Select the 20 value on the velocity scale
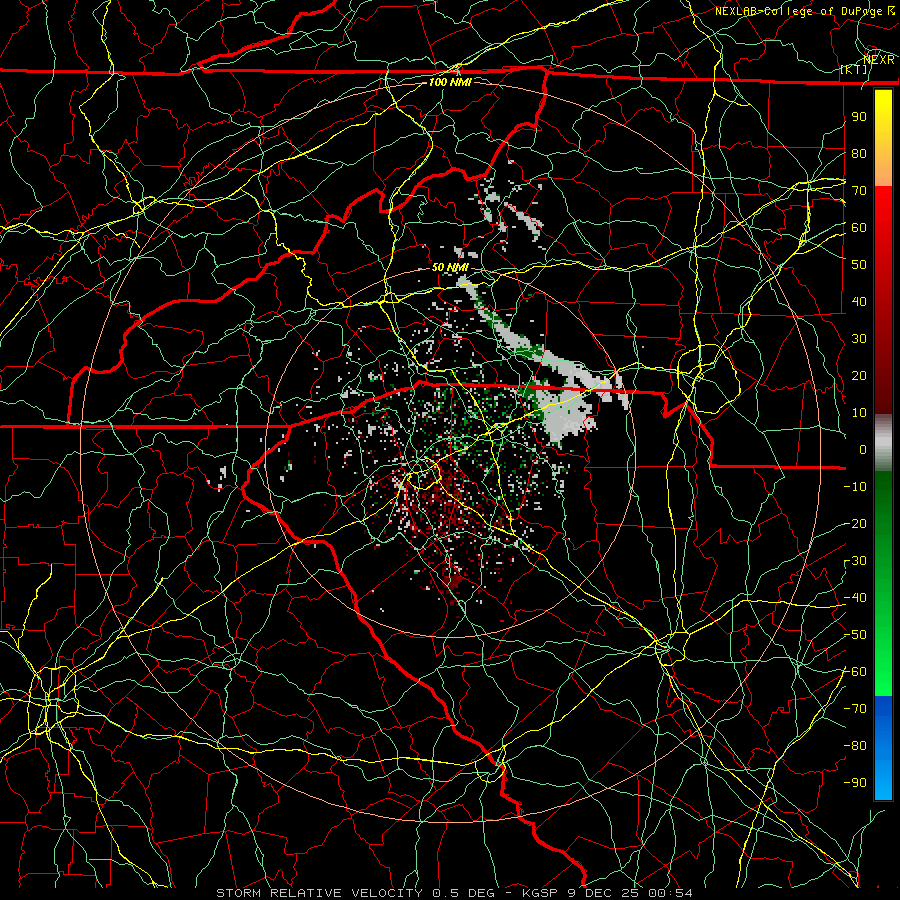Viewport: 900px width, 900px height. coord(859,375)
